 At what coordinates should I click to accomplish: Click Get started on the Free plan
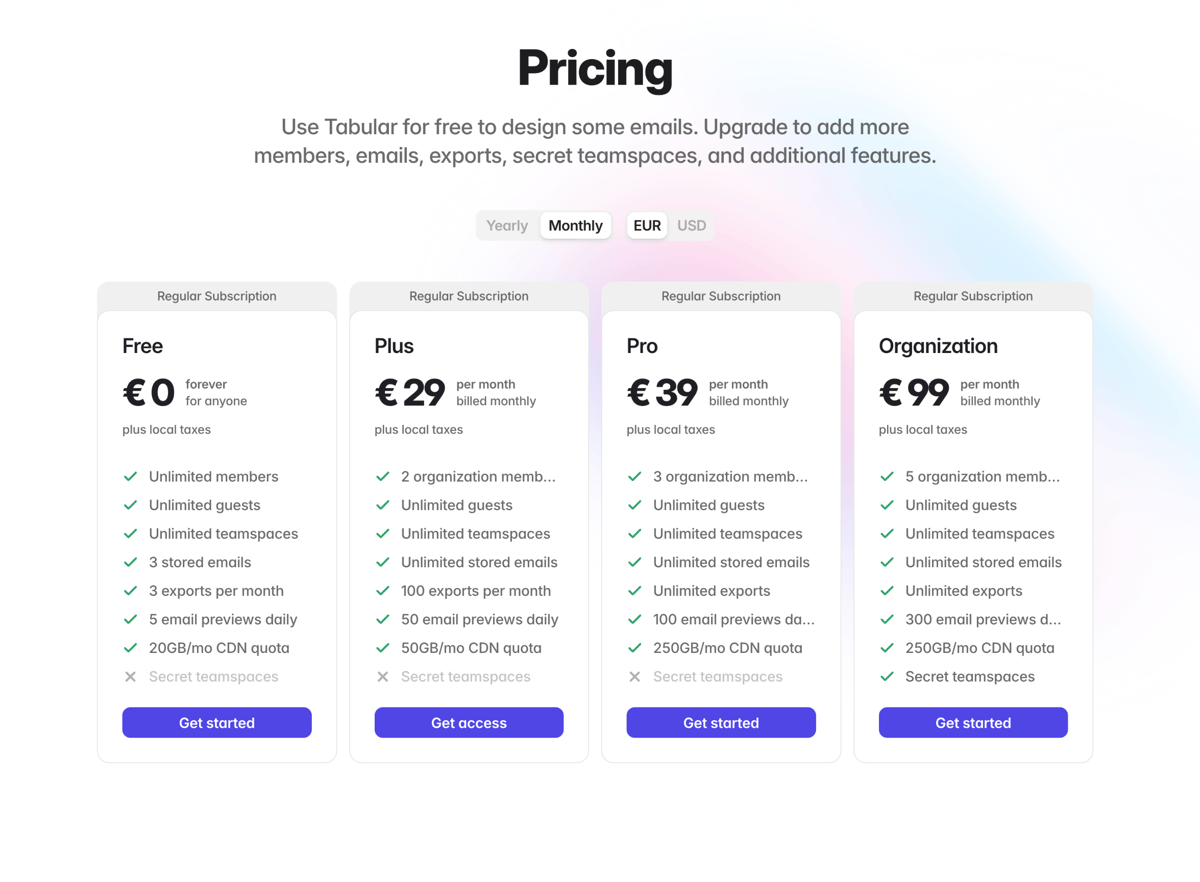(x=217, y=722)
